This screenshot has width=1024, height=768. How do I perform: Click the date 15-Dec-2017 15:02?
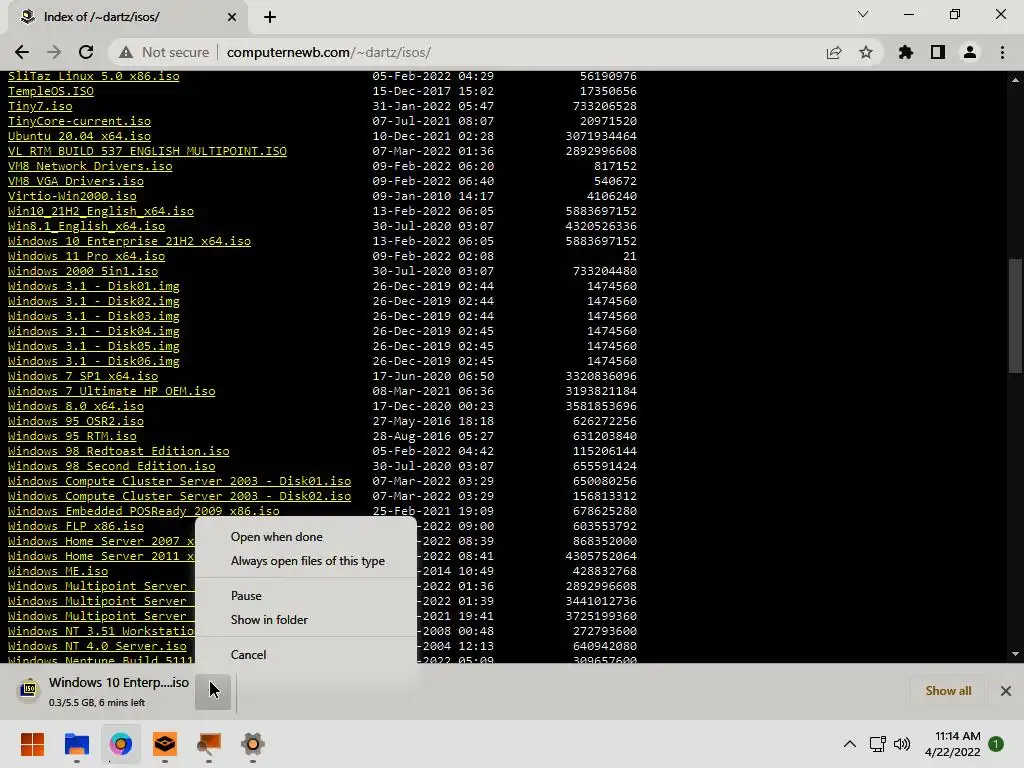tap(433, 91)
